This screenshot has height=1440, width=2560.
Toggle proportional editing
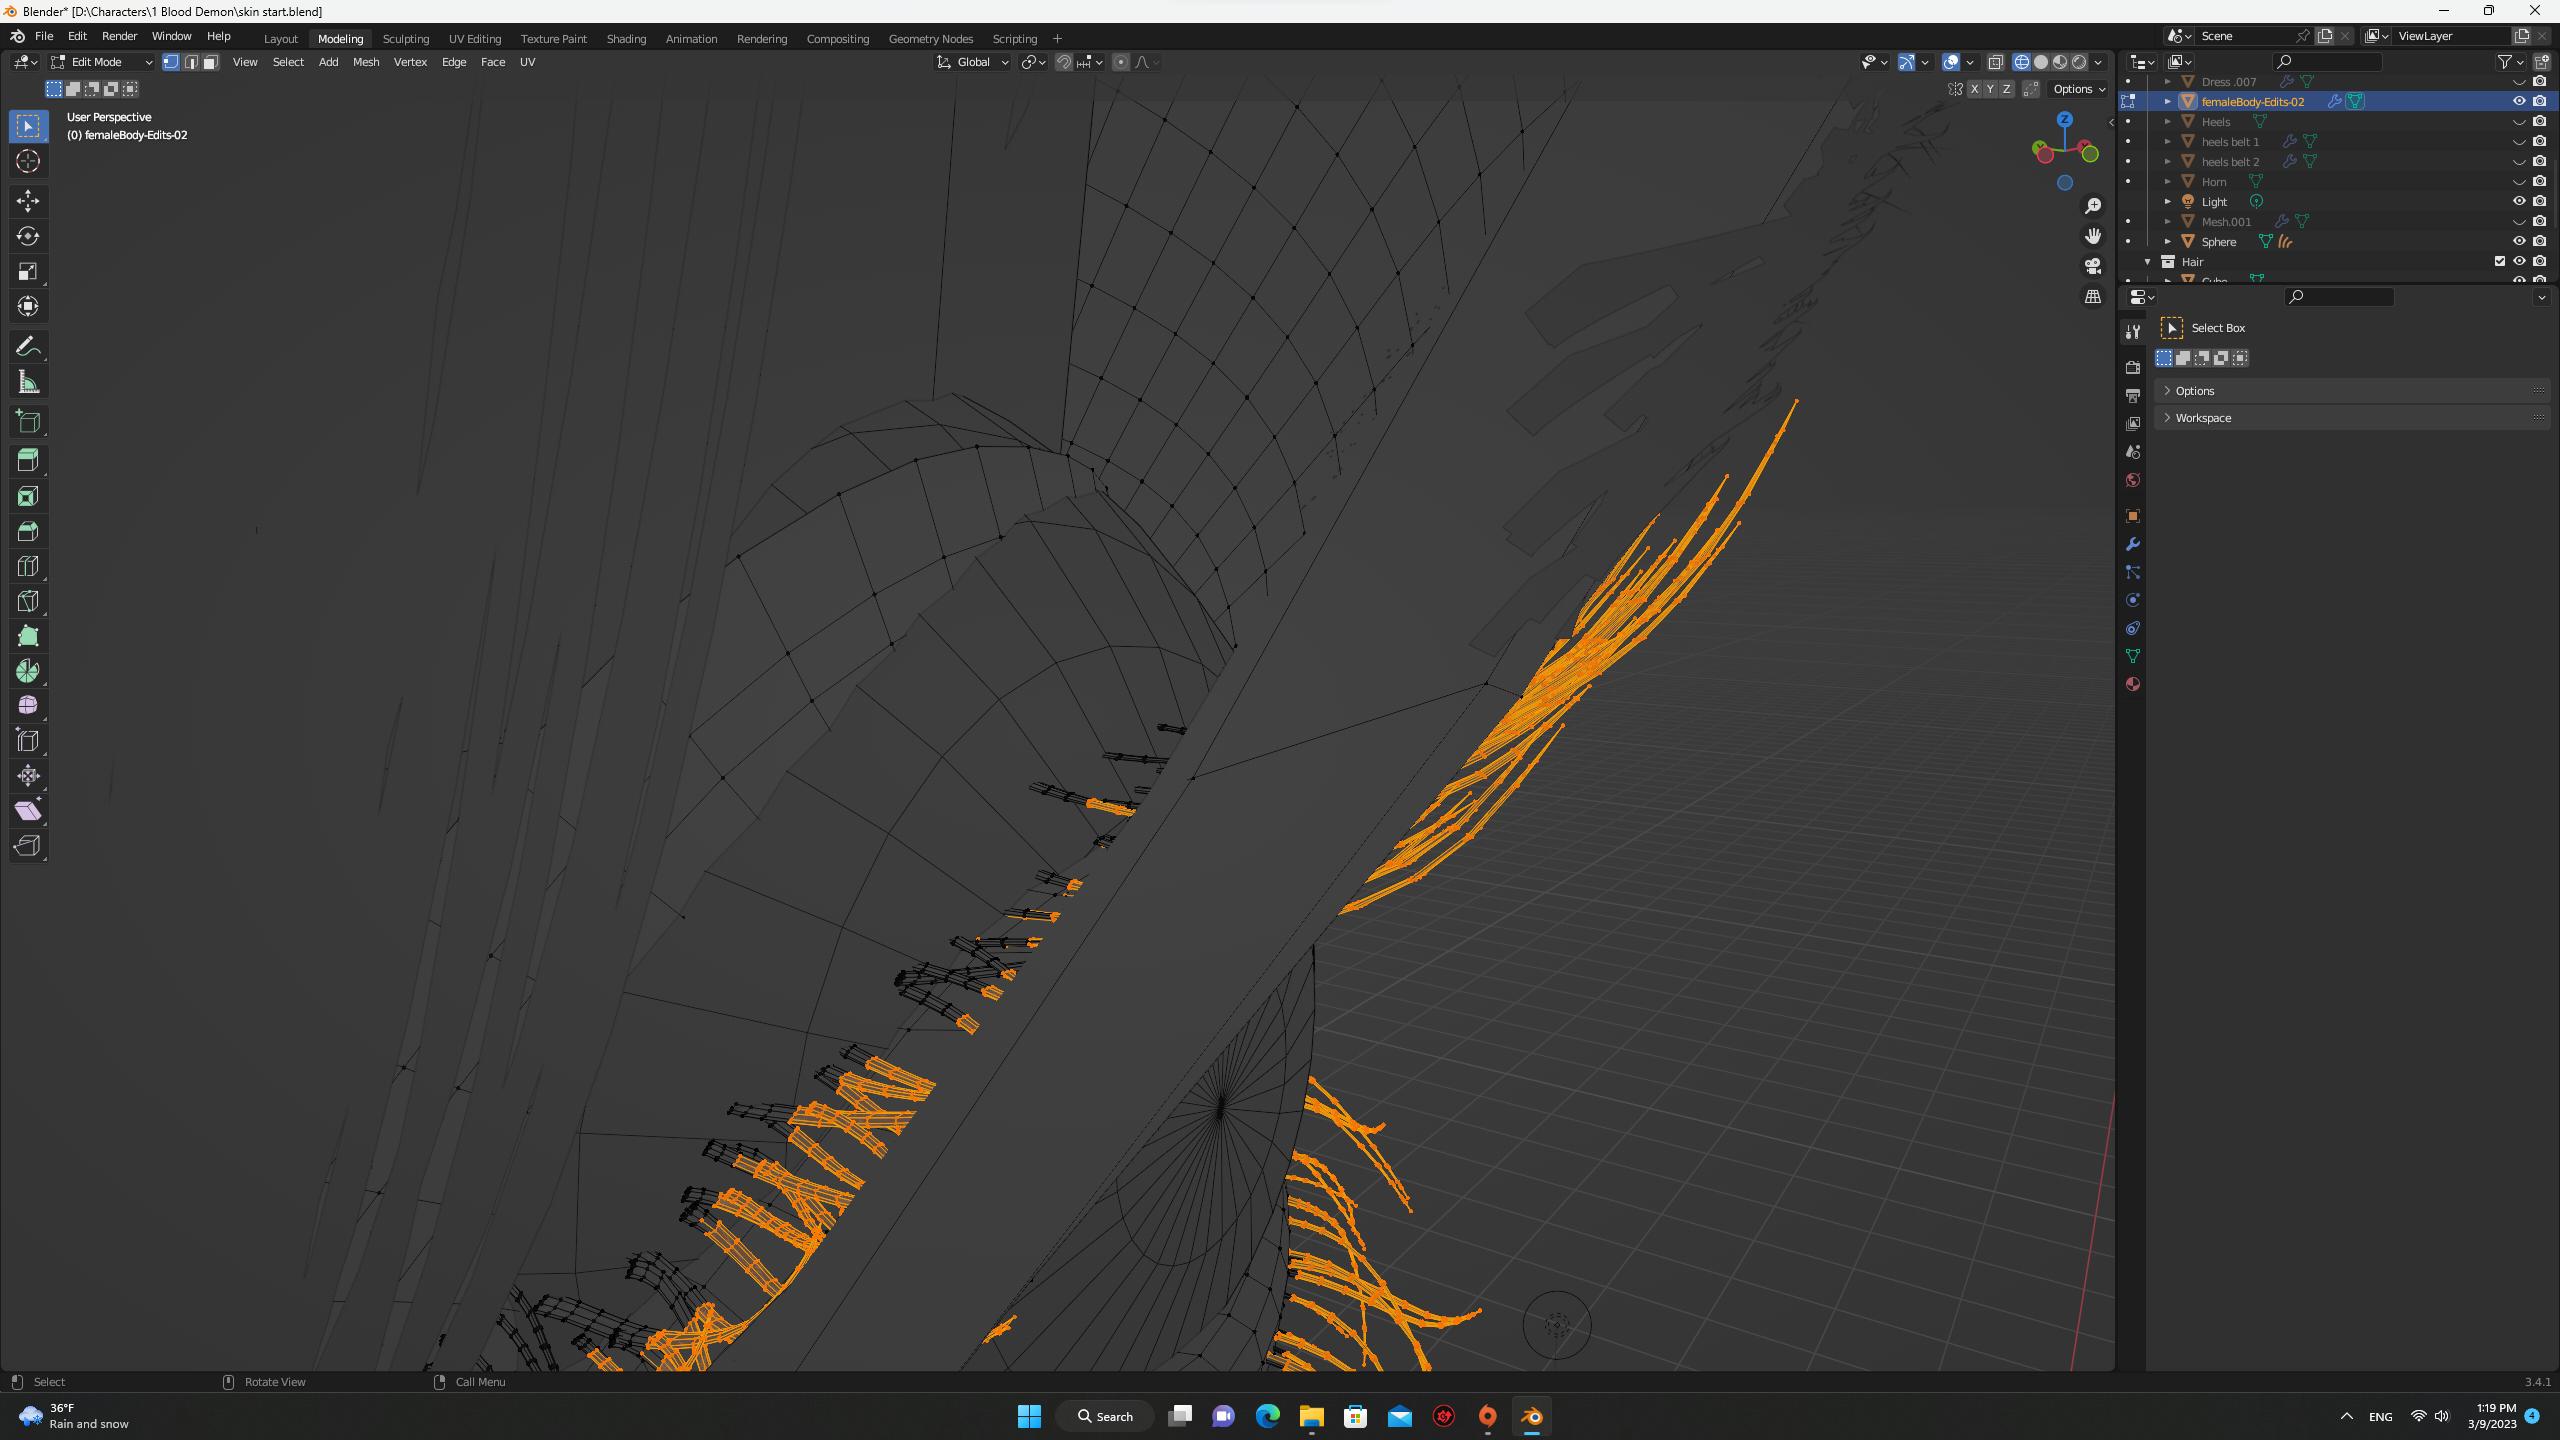1121,62
